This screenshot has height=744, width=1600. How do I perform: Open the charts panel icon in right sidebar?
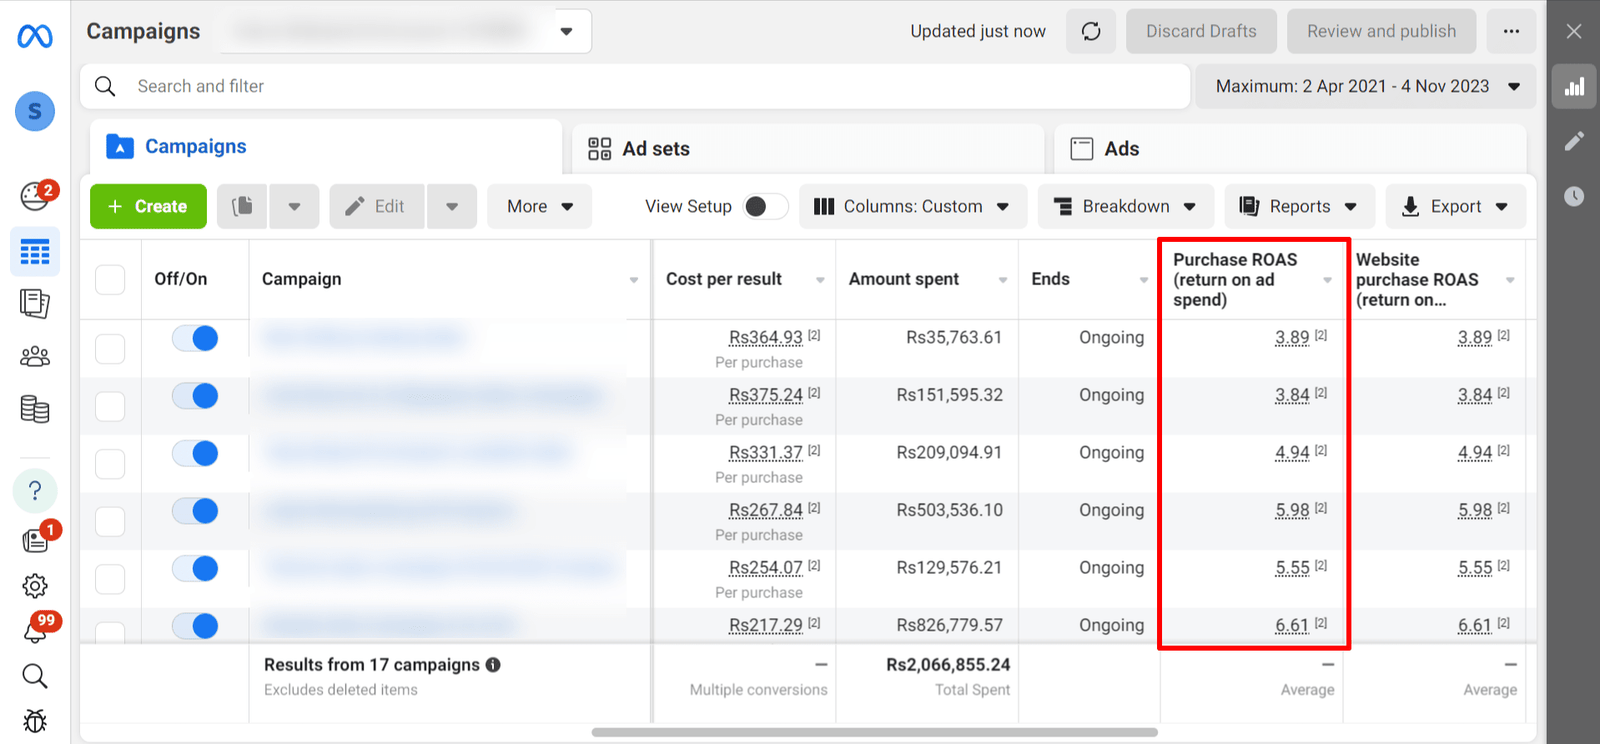pyautogui.click(x=1574, y=87)
